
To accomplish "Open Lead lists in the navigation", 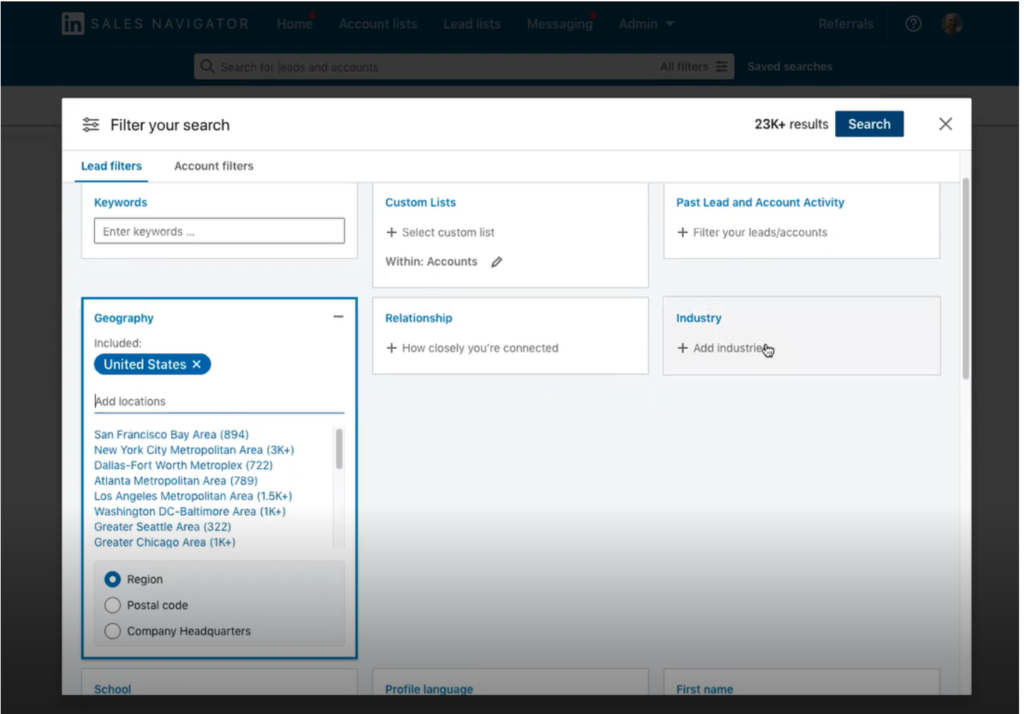I will [472, 24].
